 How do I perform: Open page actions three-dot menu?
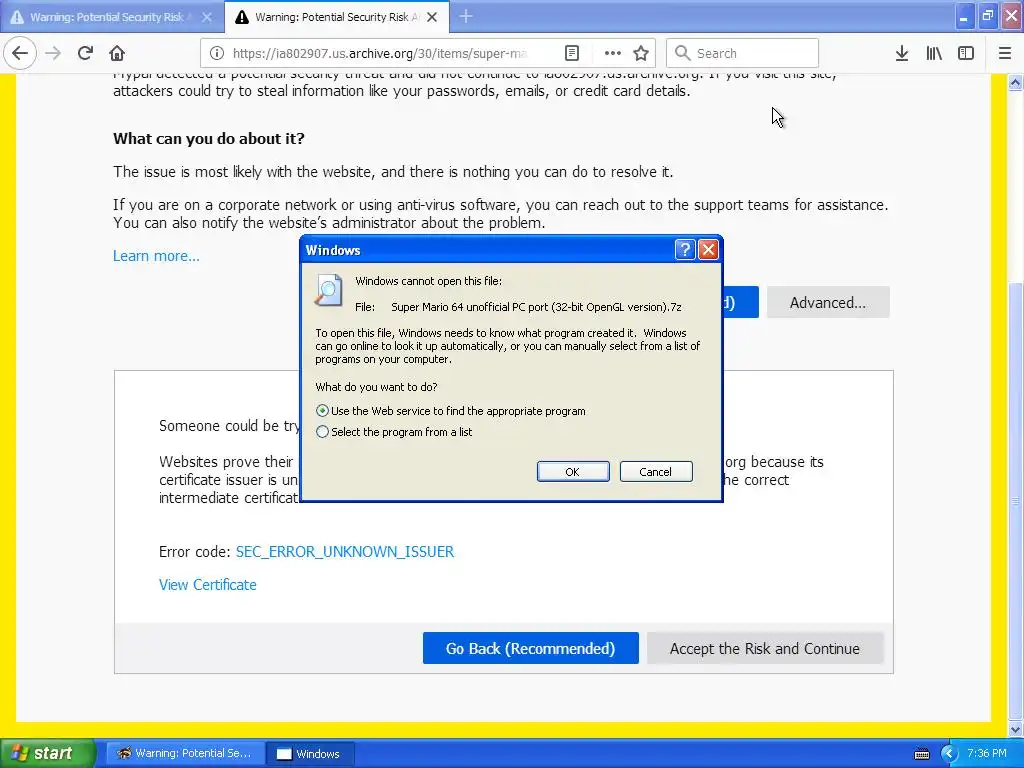click(612, 53)
